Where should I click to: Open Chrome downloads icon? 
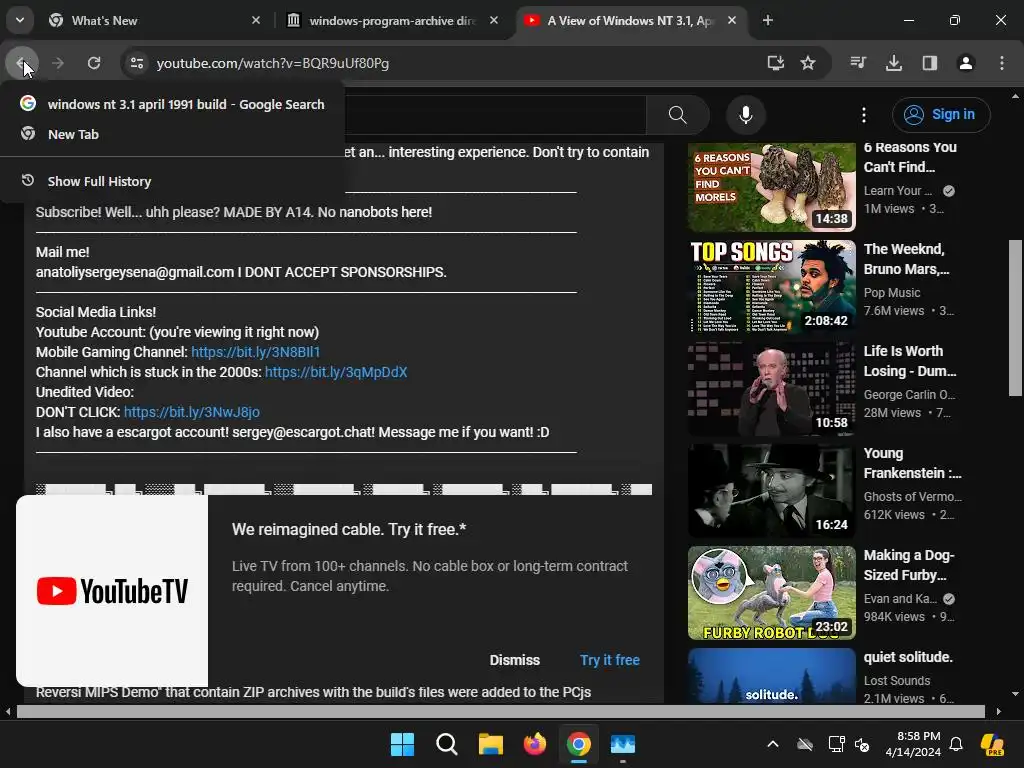(x=894, y=63)
